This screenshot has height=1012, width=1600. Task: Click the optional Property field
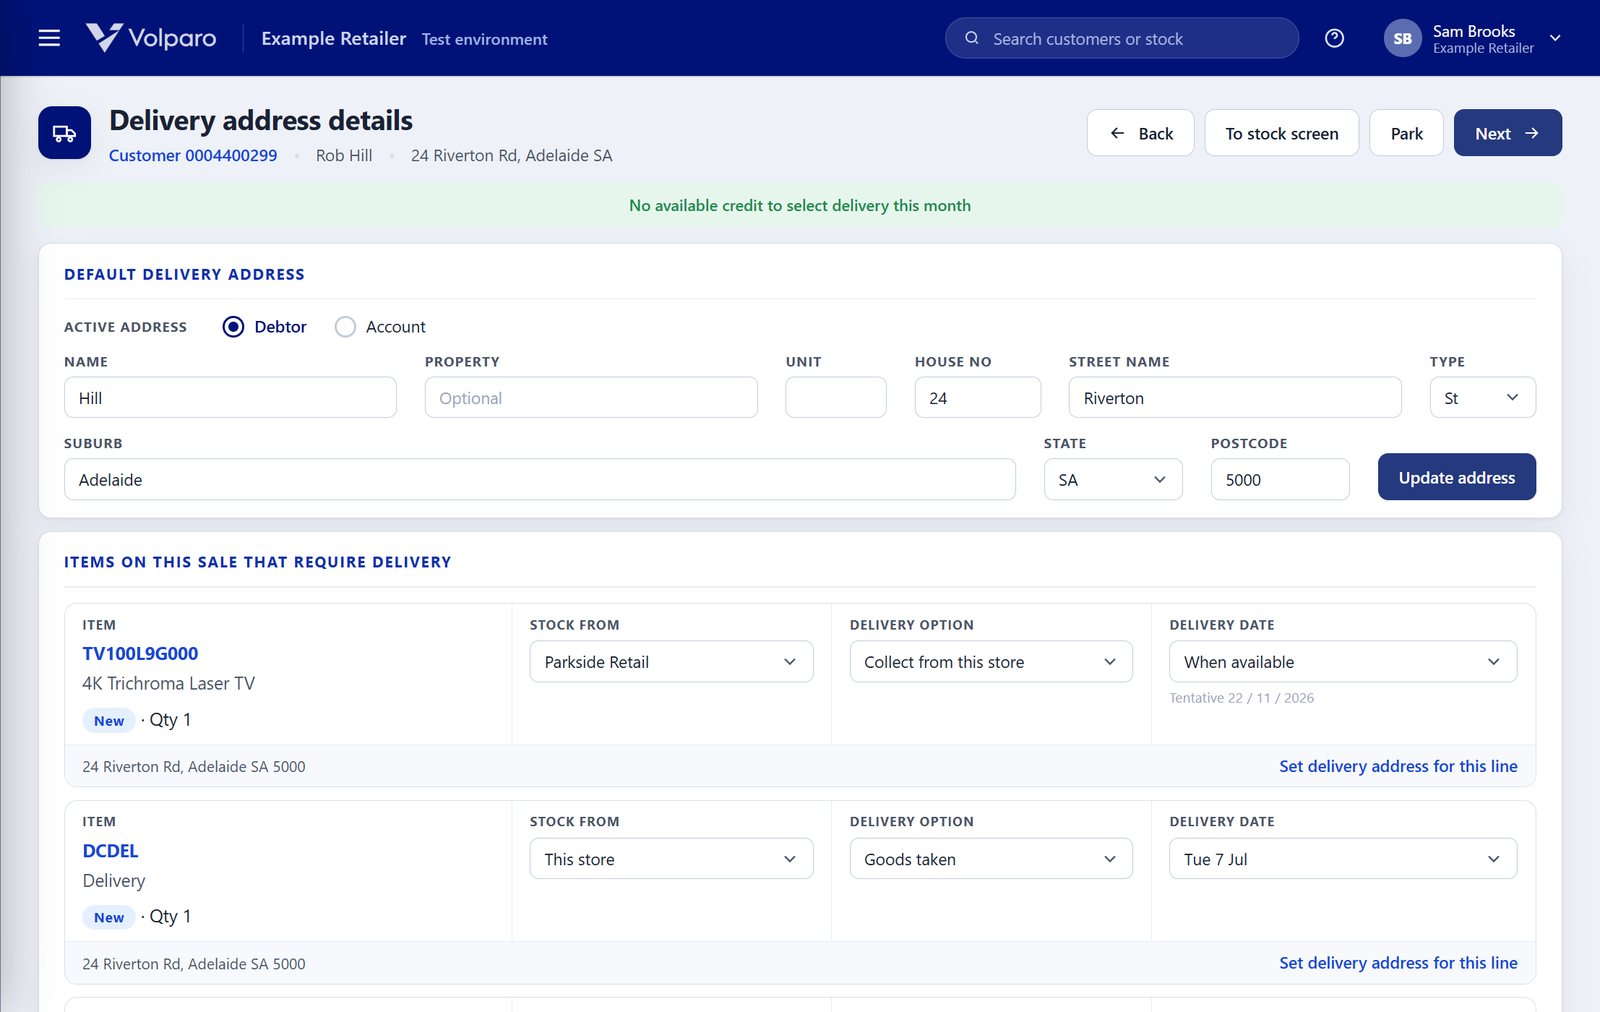tap(591, 398)
